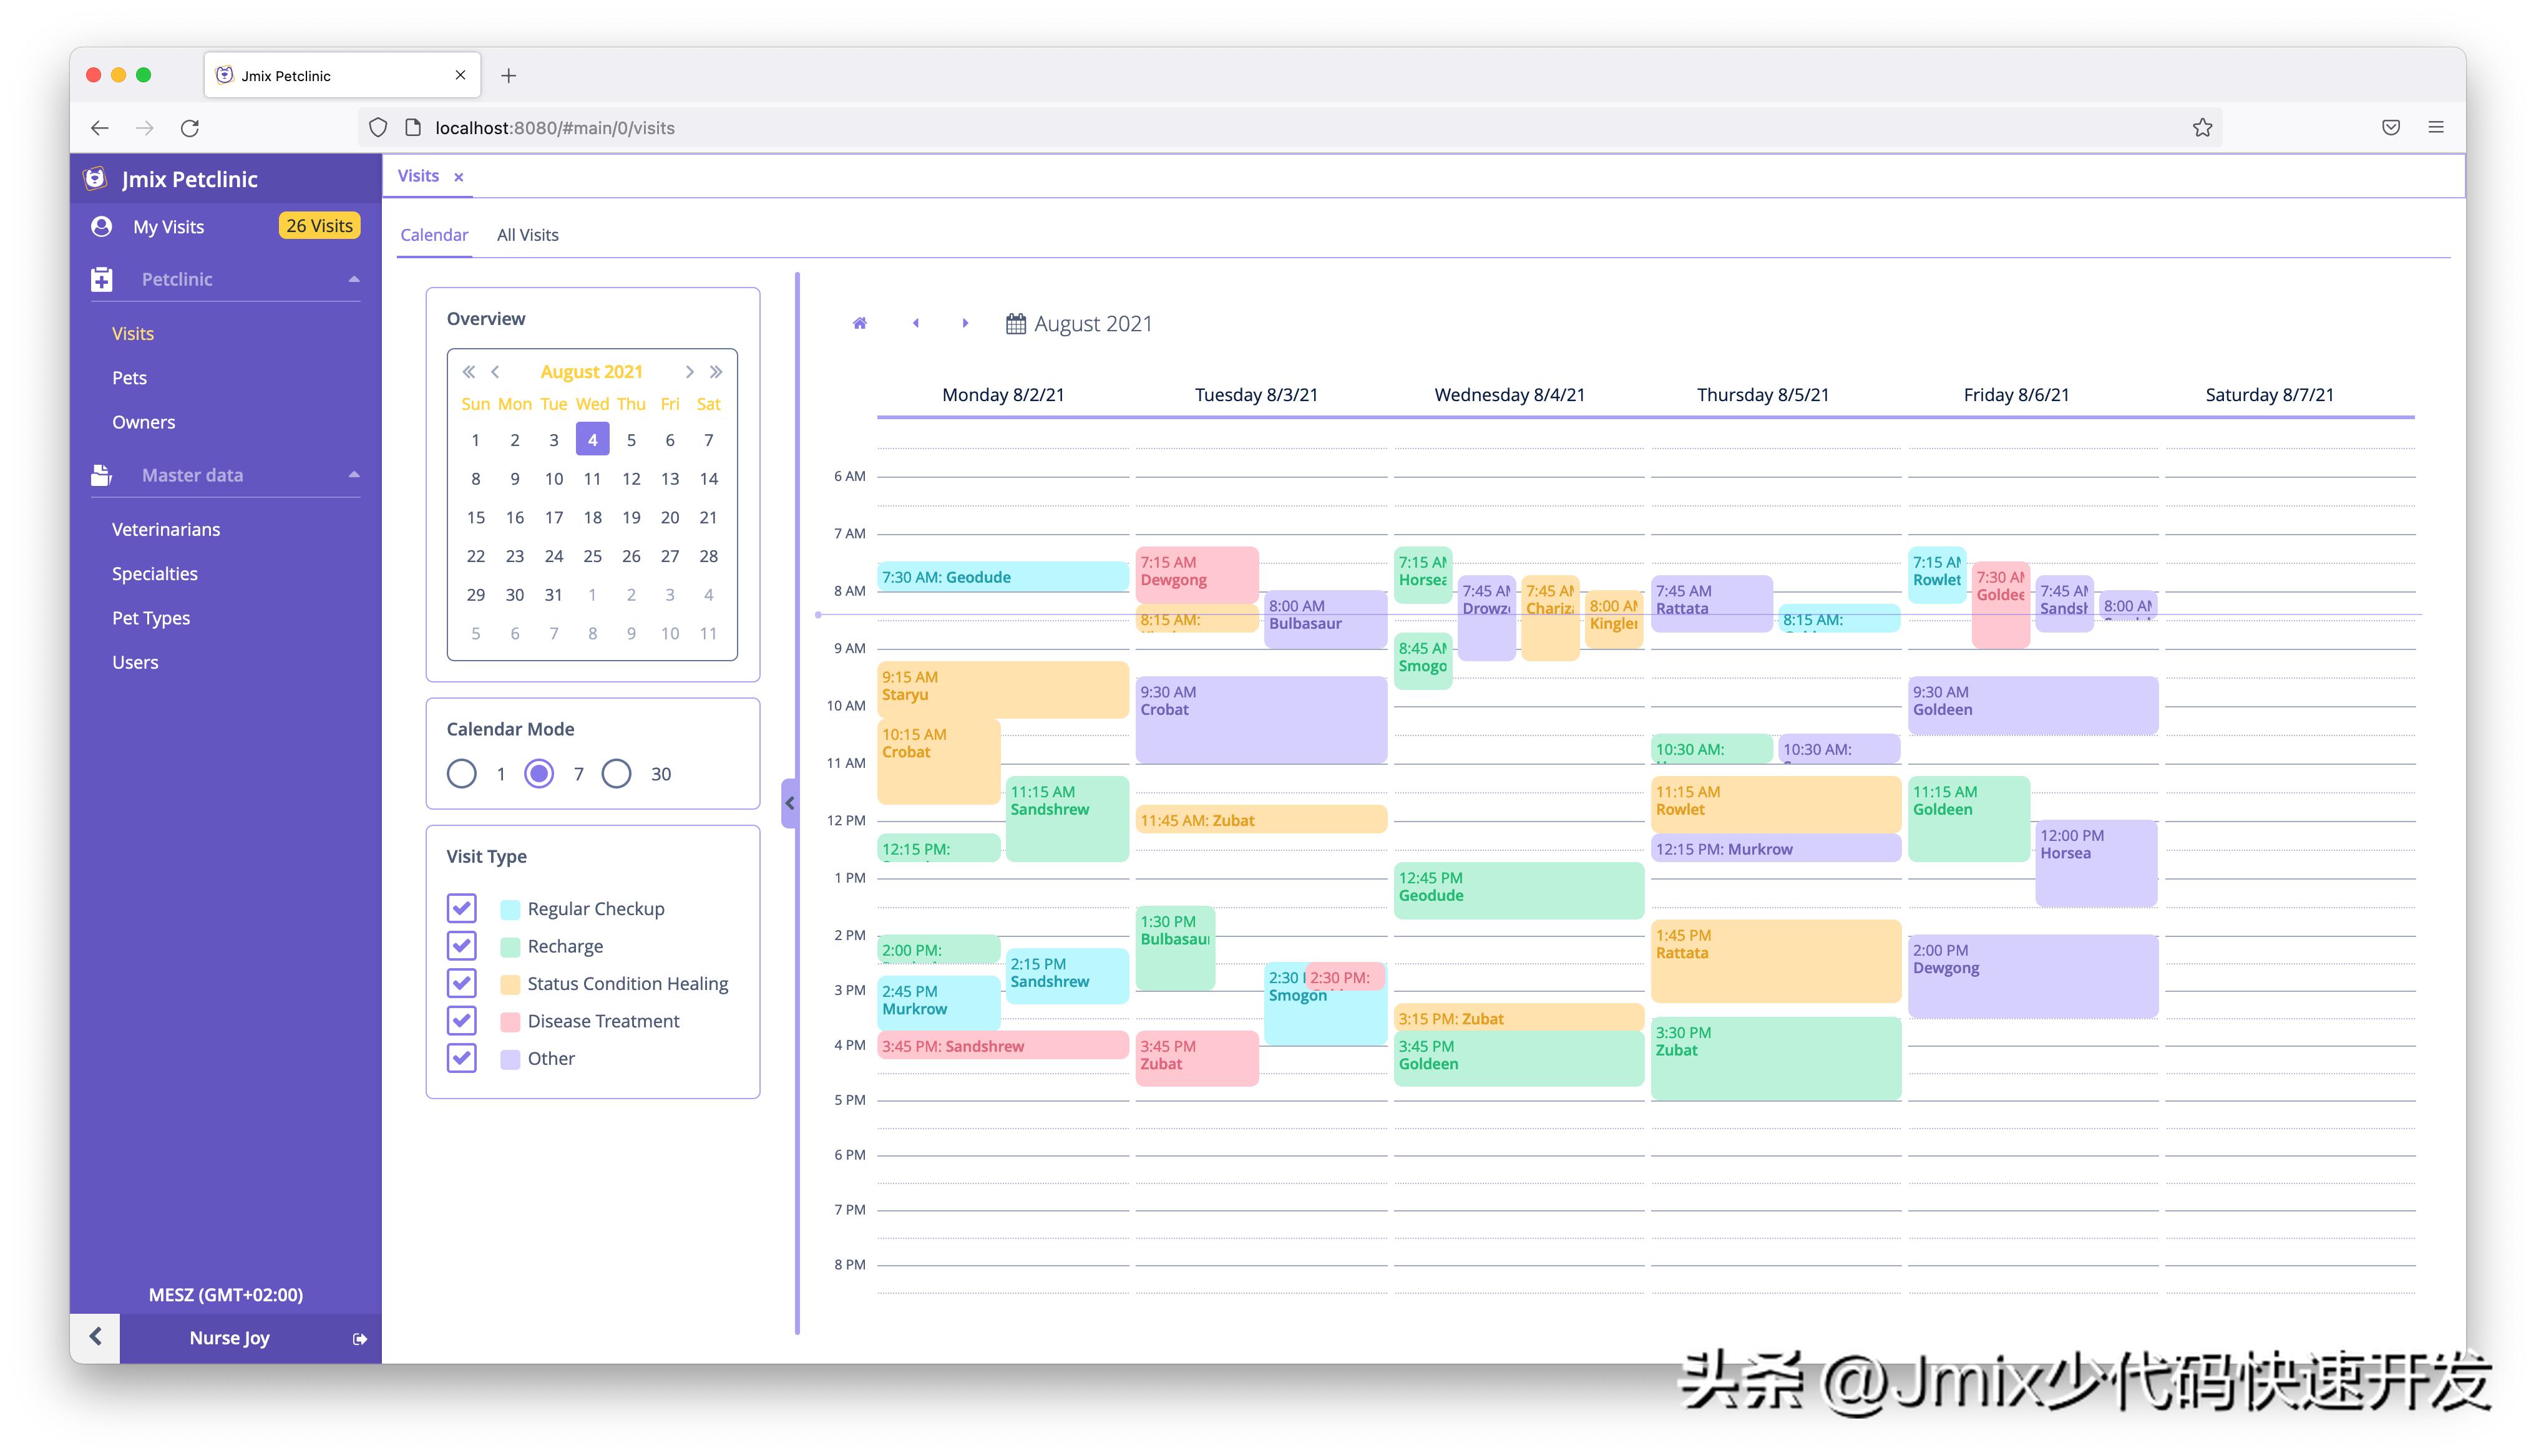Collapse the left overview panel via splitter handle

tap(789, 802)
